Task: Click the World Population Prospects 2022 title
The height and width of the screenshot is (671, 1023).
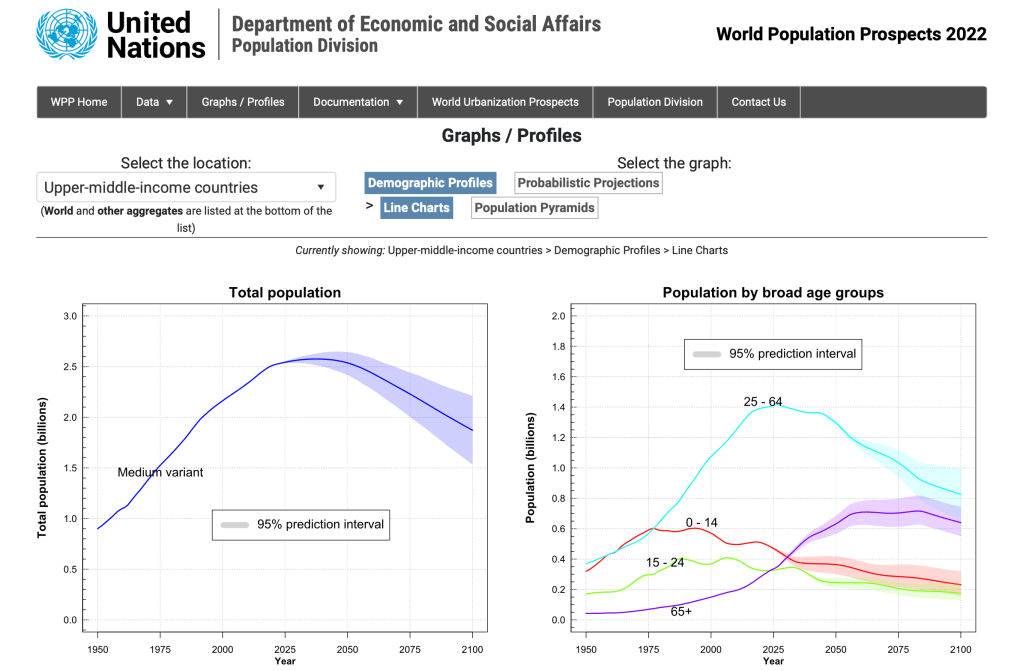Action: click(x=851, y=34)
